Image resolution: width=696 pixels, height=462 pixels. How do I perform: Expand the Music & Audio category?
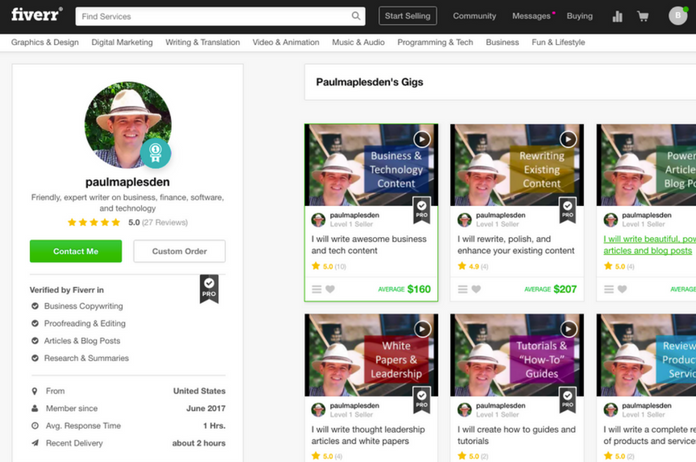click(x=358, y=43)
